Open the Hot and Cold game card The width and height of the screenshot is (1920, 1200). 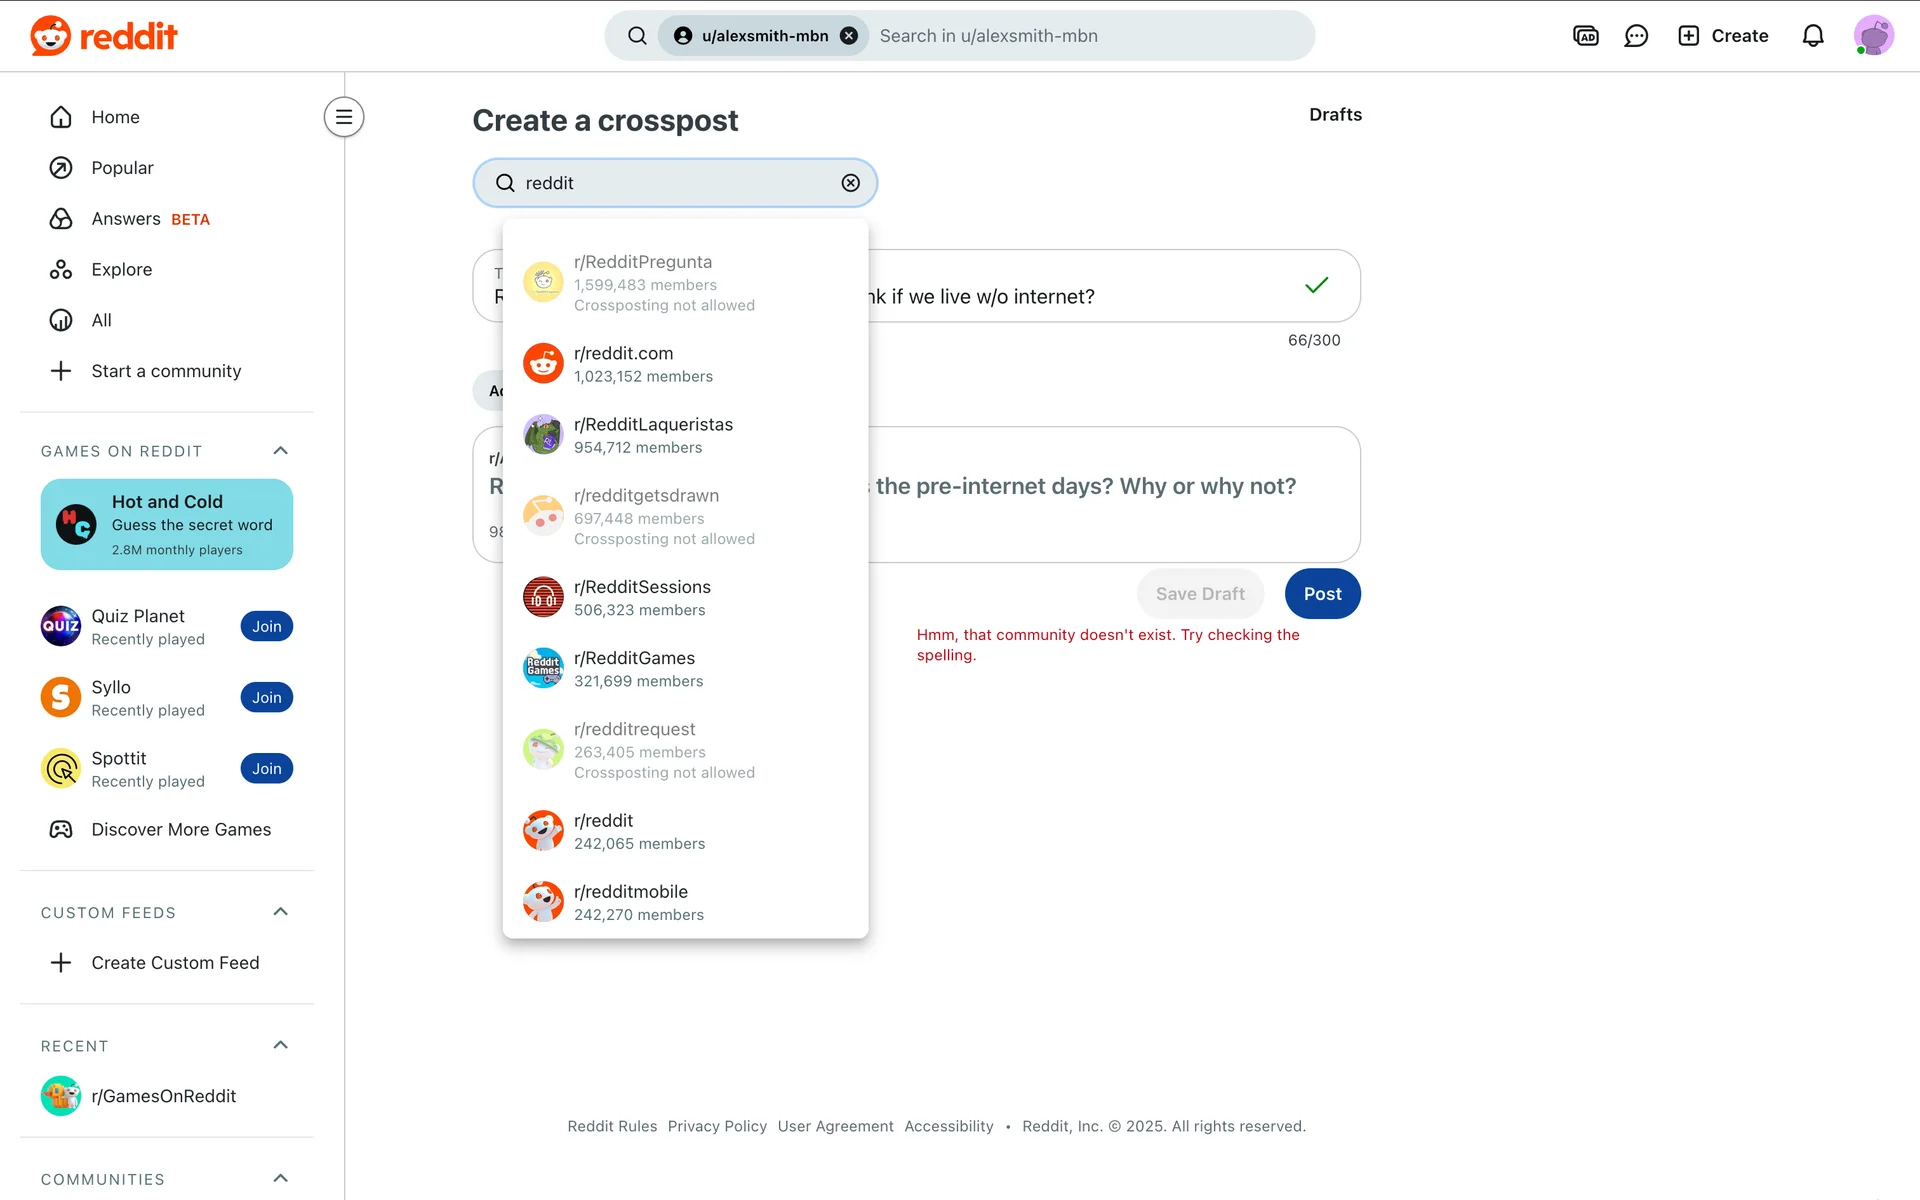[167, 524]
